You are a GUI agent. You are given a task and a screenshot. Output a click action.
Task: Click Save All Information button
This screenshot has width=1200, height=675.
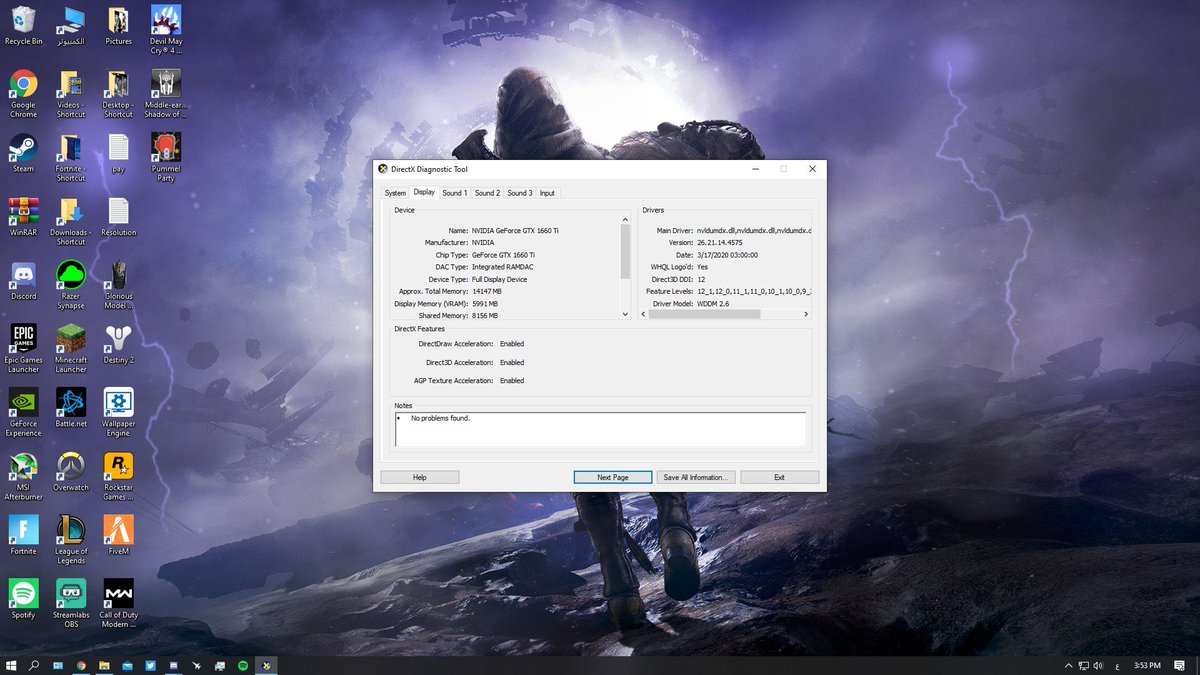[x=695, y=477]
